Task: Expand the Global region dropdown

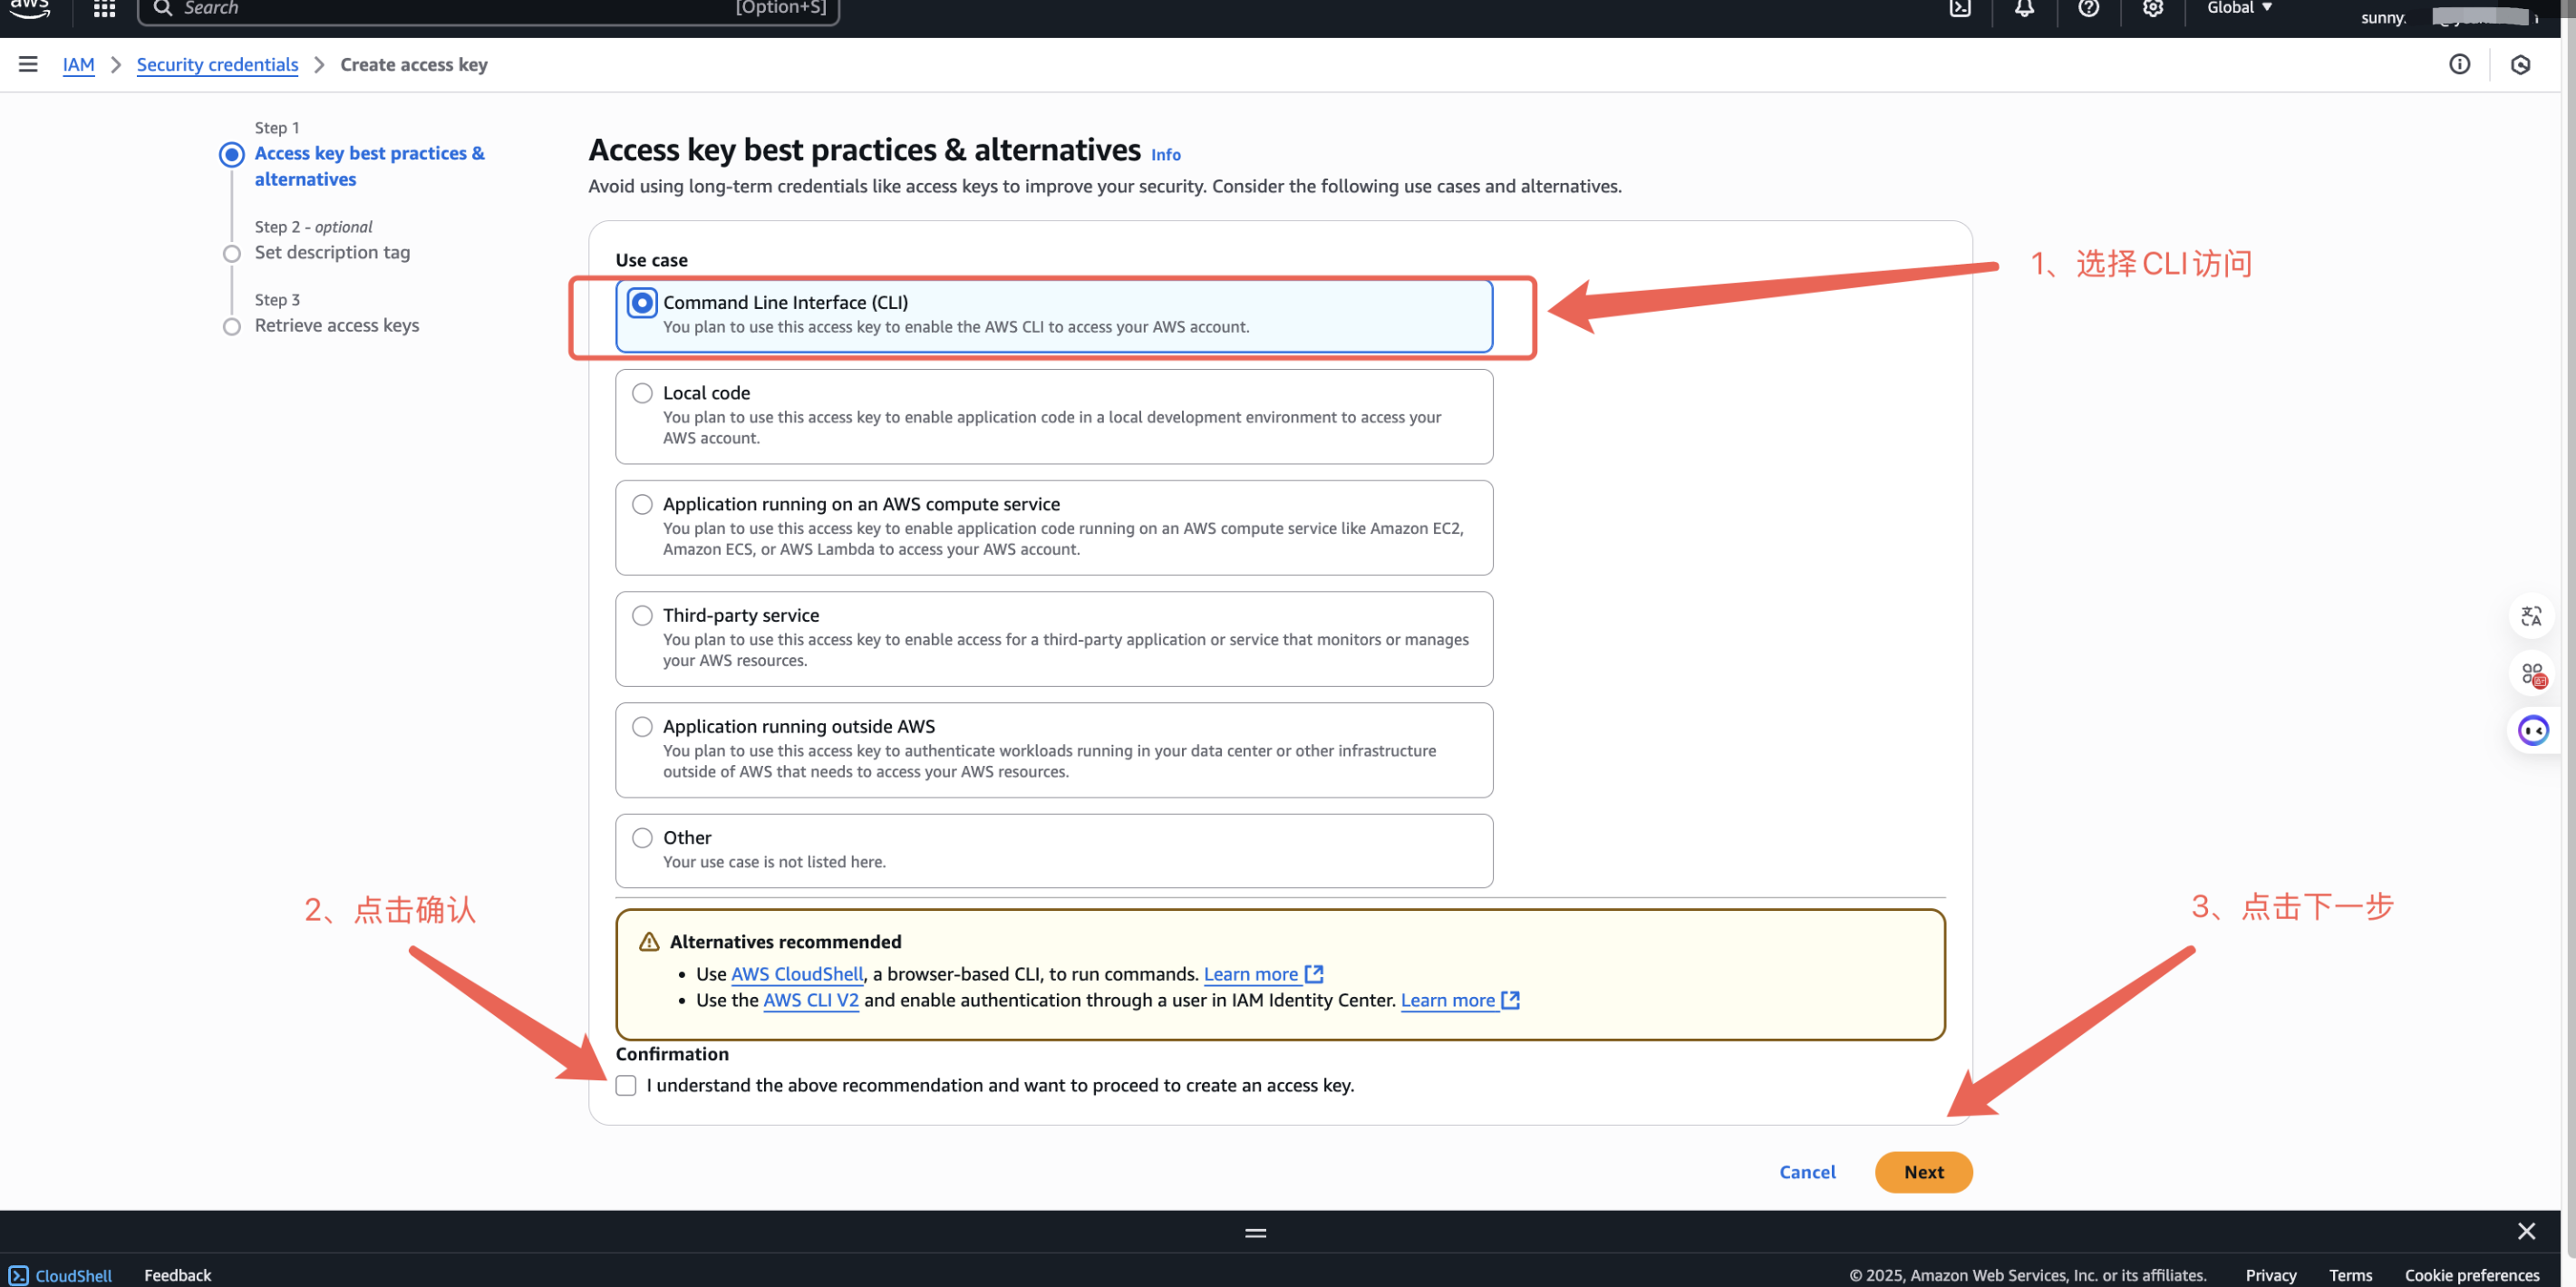Action: click(2239, 9)
